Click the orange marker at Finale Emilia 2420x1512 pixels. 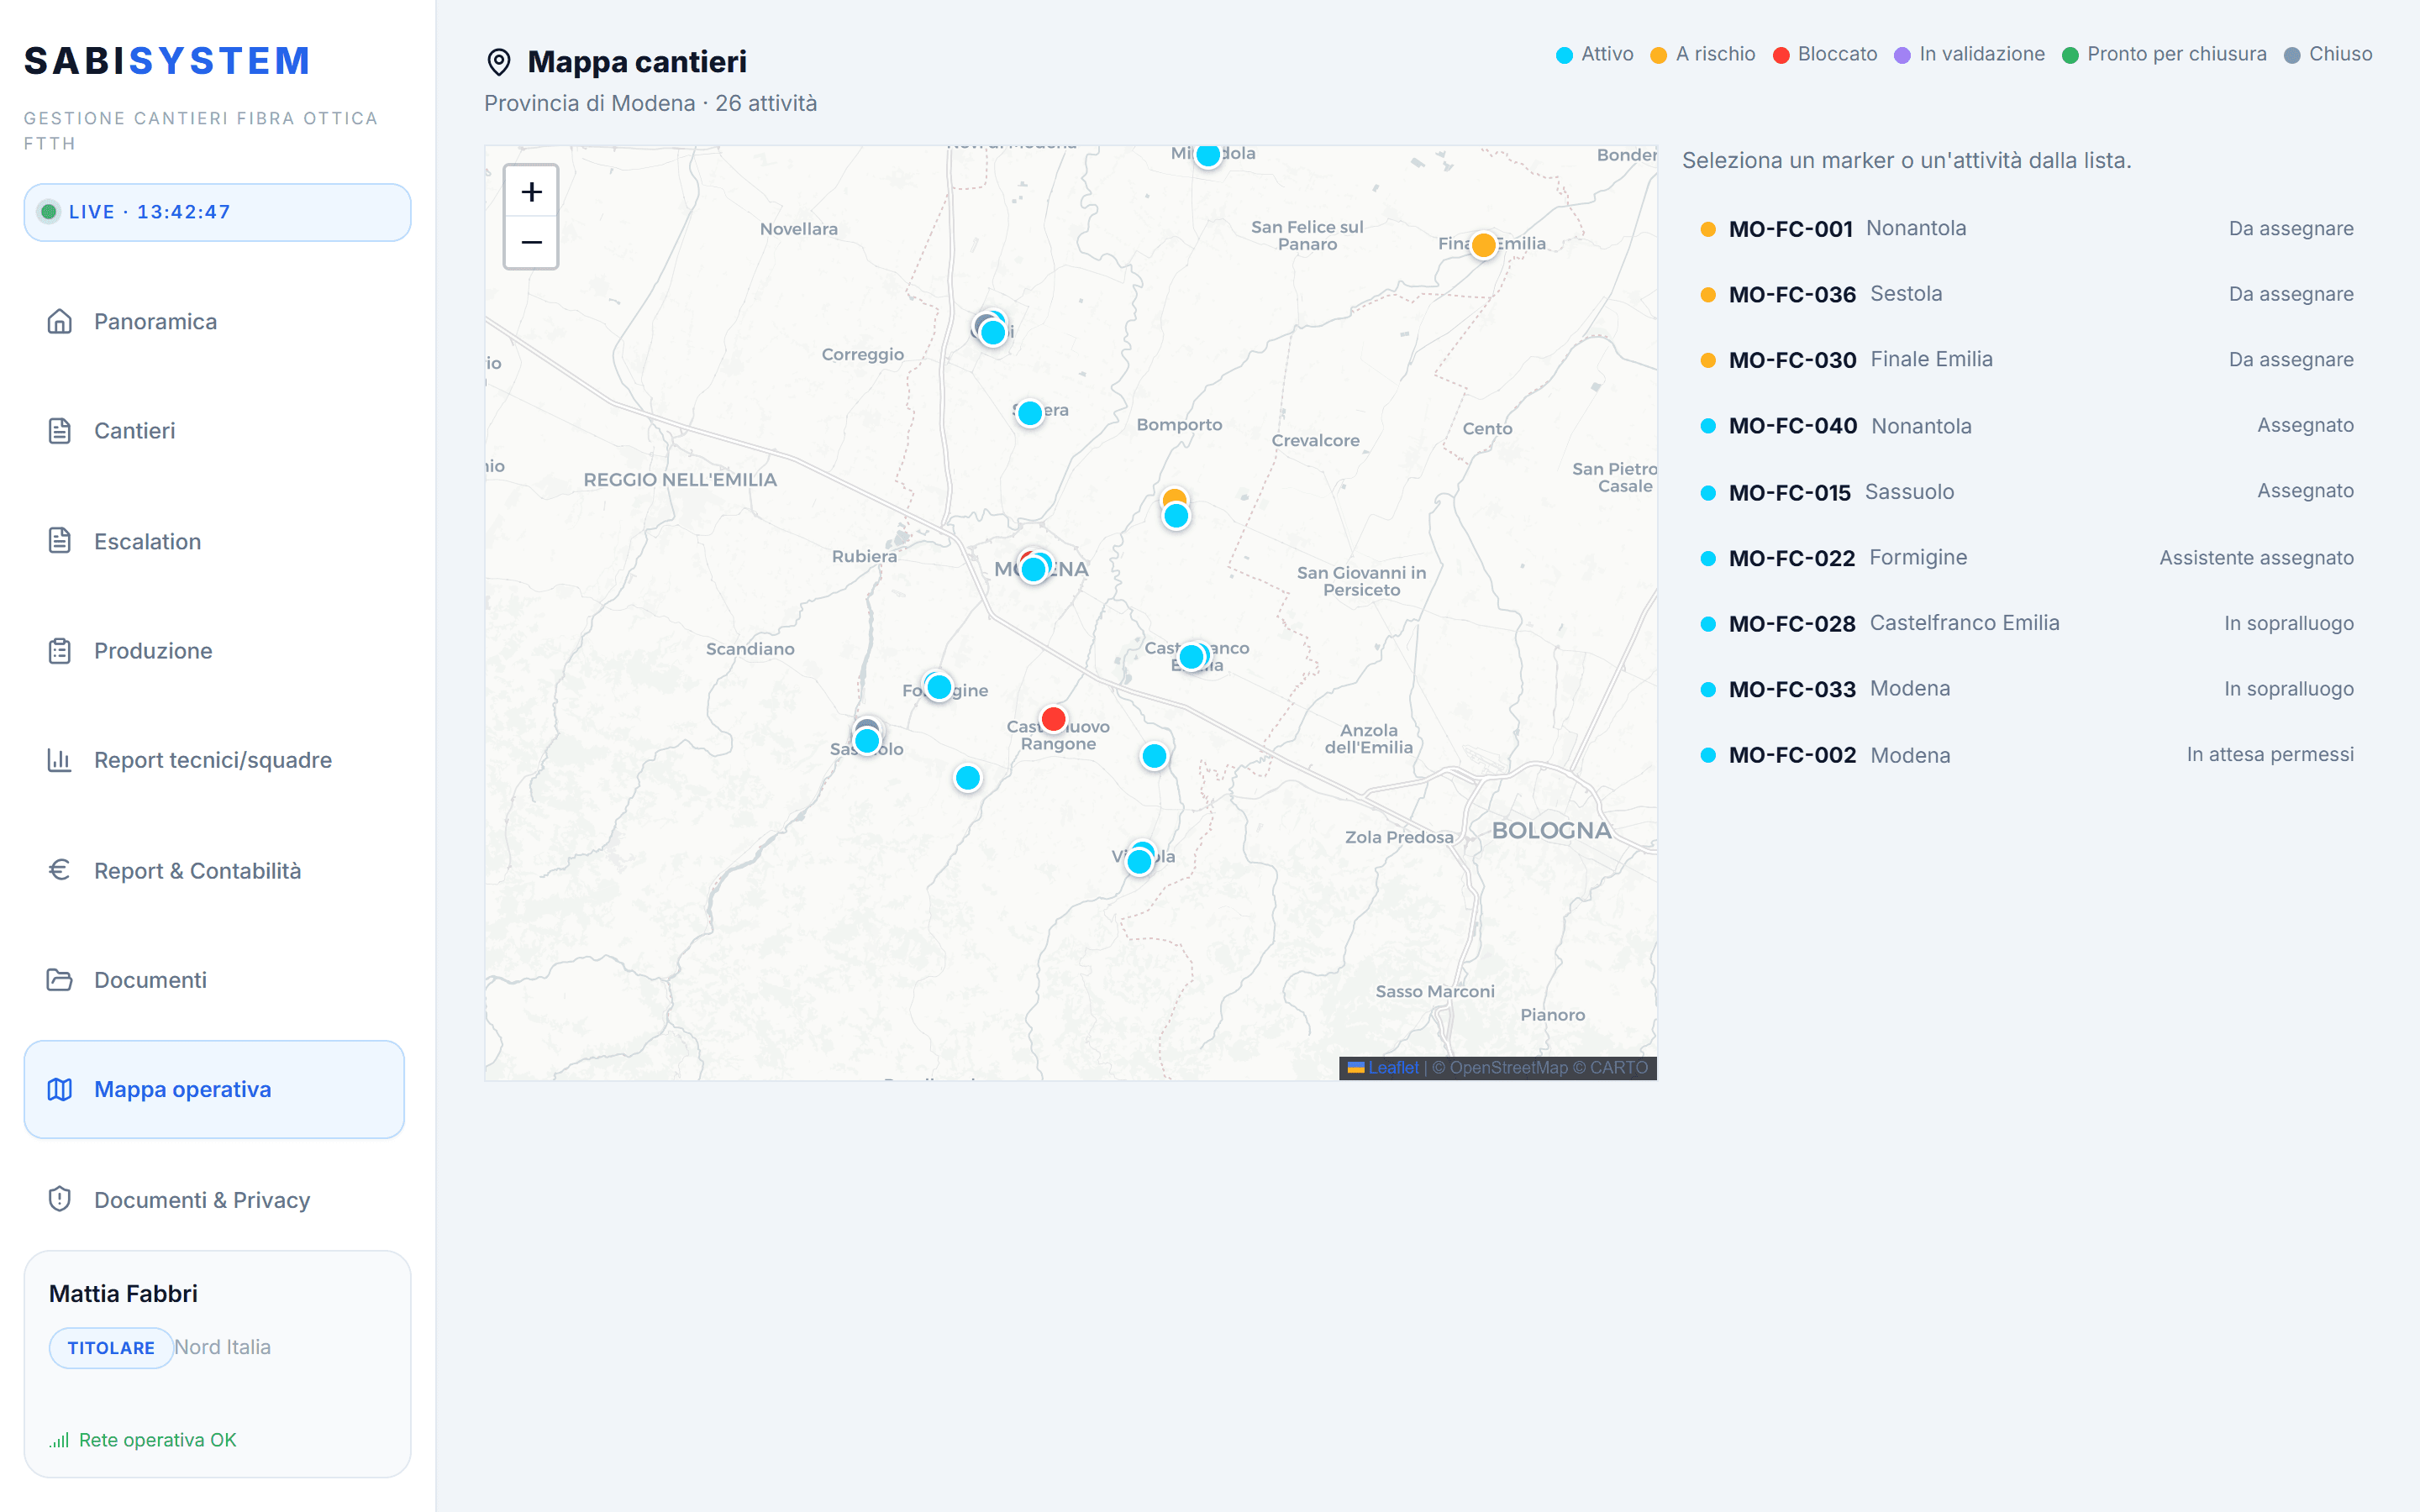click(1484, 245)
